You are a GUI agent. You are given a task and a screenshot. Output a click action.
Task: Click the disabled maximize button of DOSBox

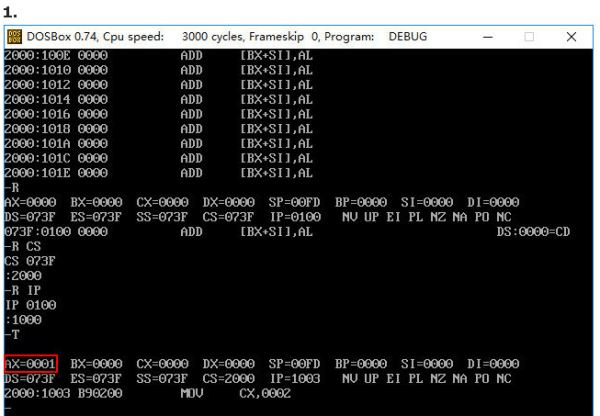529,37
